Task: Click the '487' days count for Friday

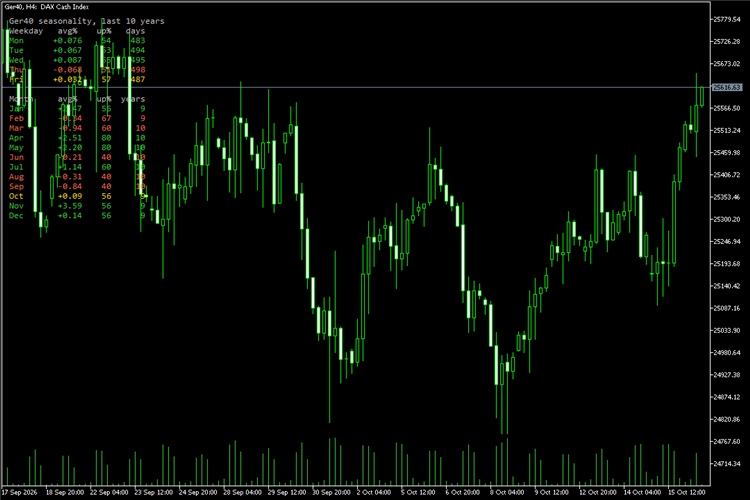Action: pyautogui.click(x=138, y=79)
